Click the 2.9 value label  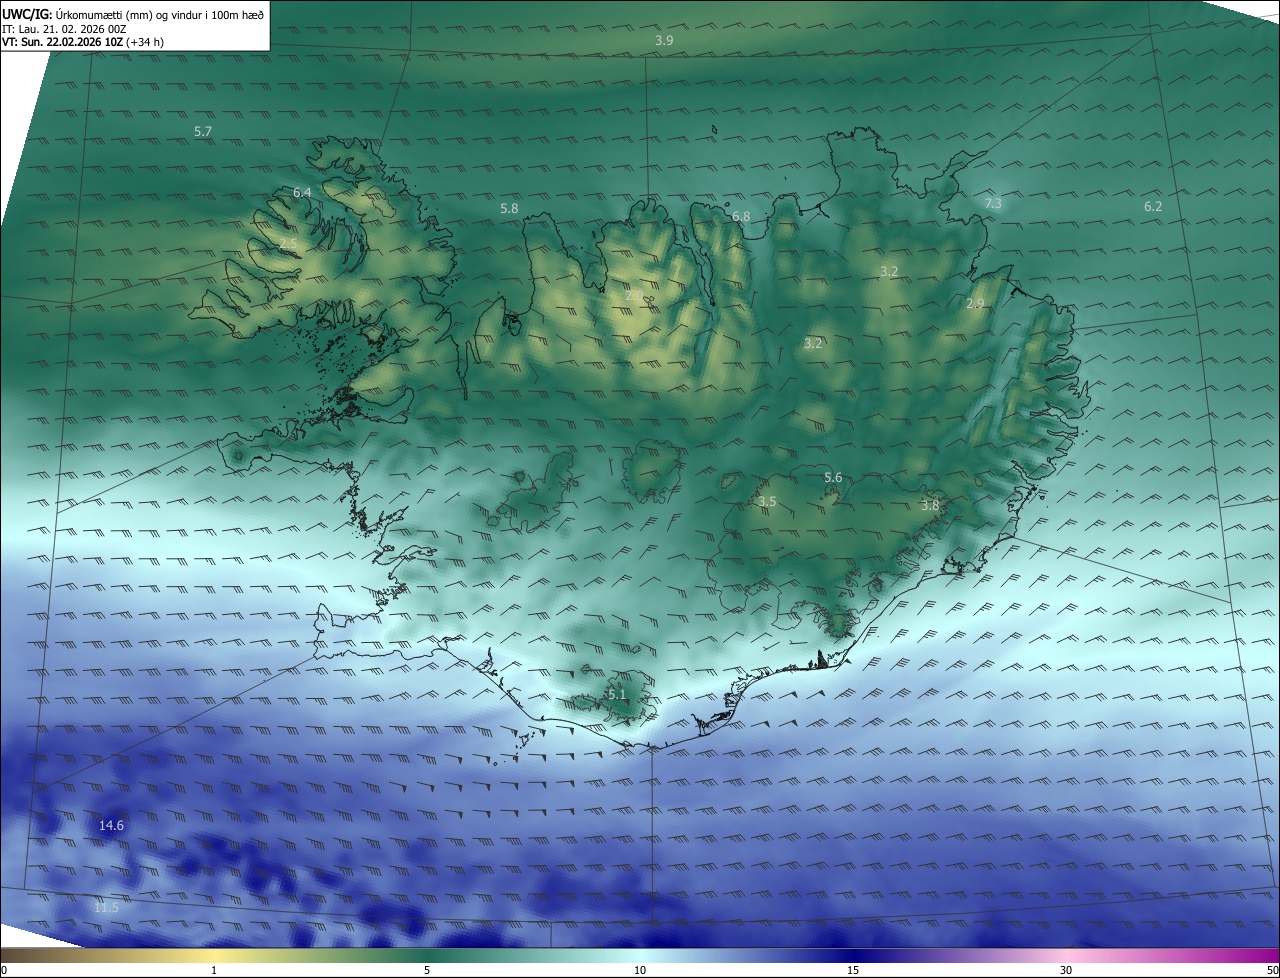tap(975, 304)
